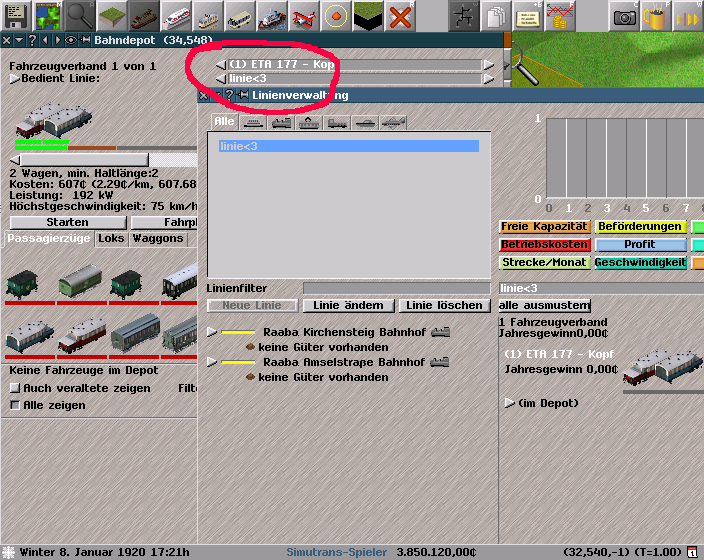Image resolution: width=704 pixels, height=560 pixels.
Task: Switch to the Waggons tab
Action: click(x=158, y=239)
